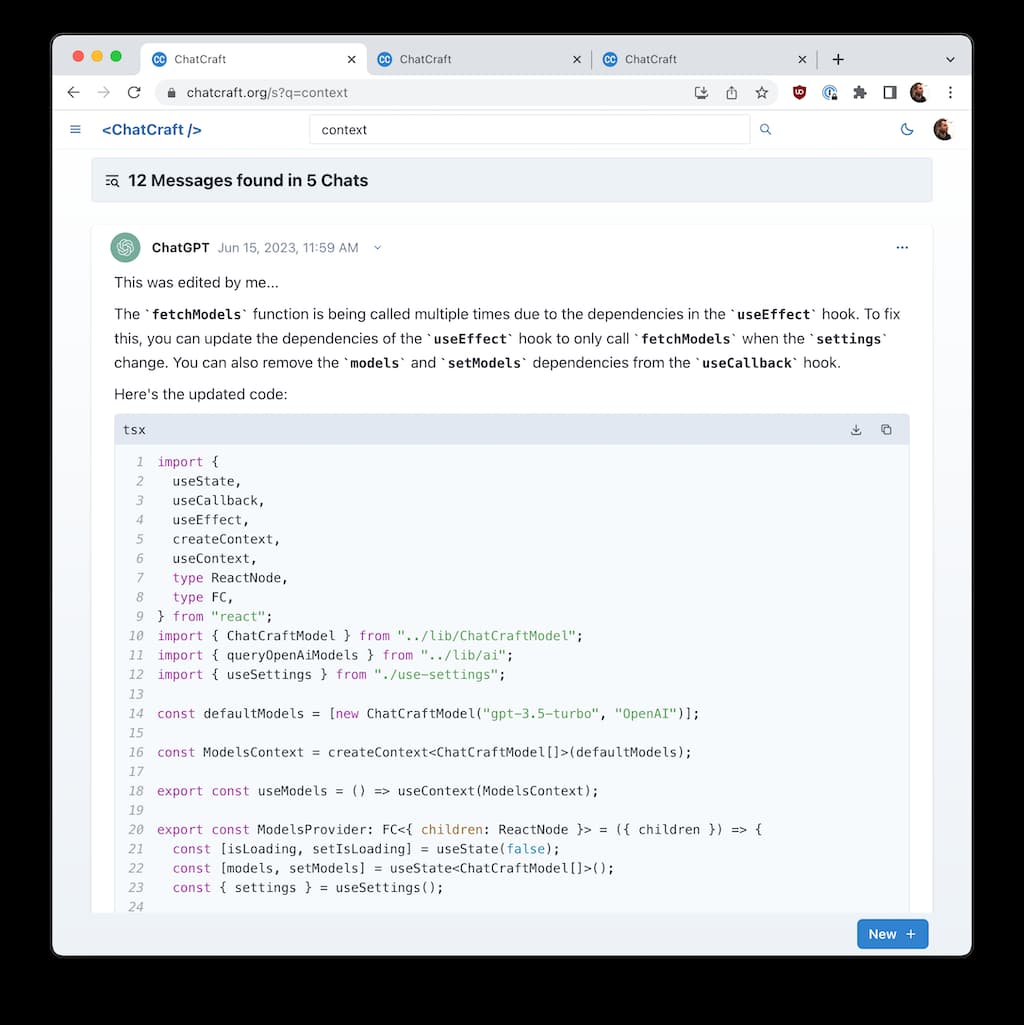Click the ChatGPT avatar icon
This screenshot has height=1025, width=1024.
point(125,248)
